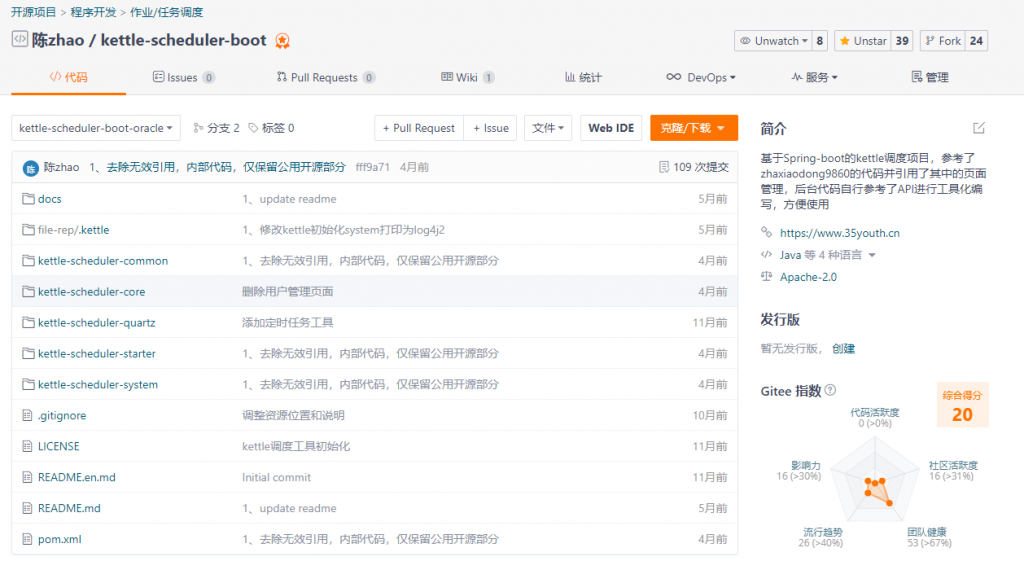The width and height of the screenshot is (1024, 561).
Task: Click commit hash fff9a71
Action: 372,167
